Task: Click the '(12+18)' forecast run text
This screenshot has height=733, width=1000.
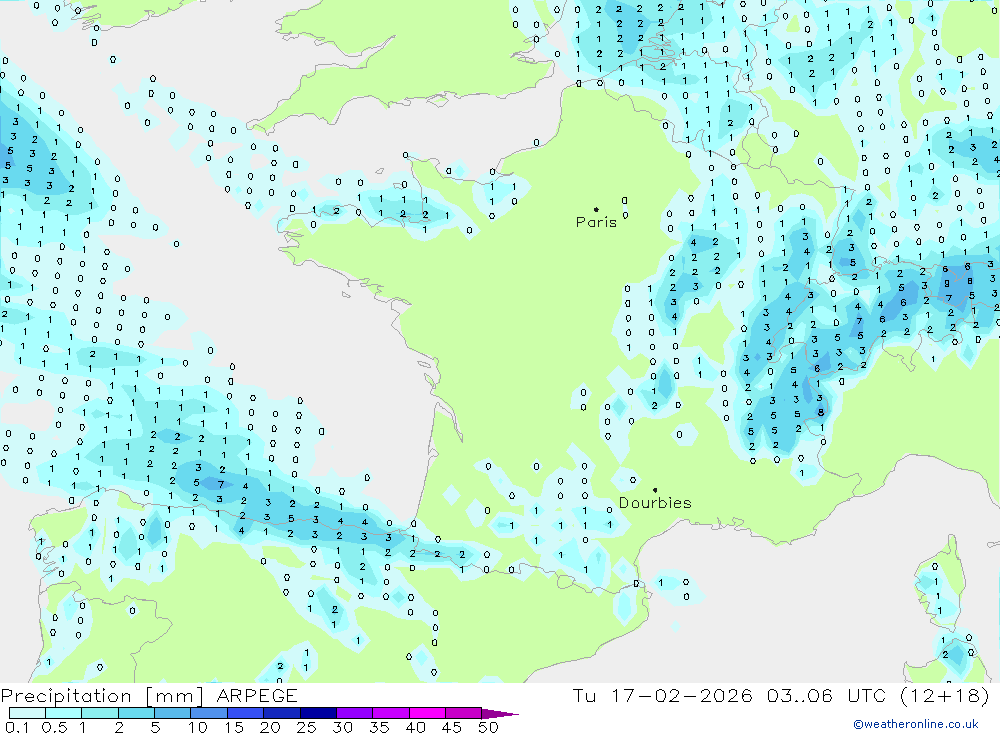Action: [x=945, y=695]
